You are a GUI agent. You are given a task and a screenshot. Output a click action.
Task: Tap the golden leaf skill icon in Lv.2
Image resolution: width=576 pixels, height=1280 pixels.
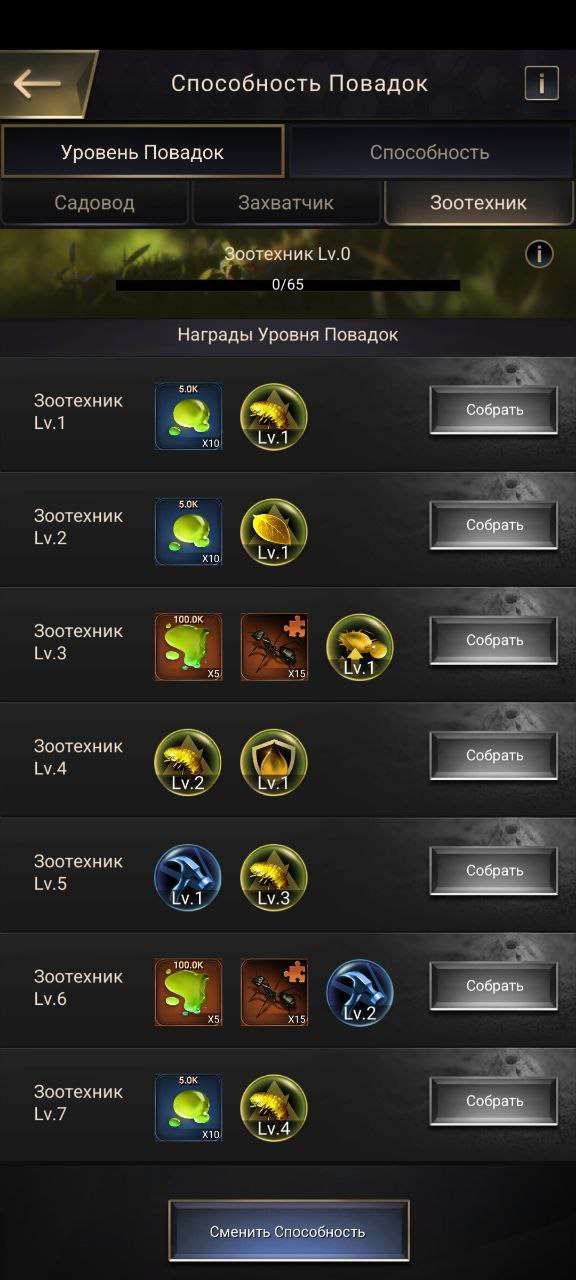[x=274, y=531]
